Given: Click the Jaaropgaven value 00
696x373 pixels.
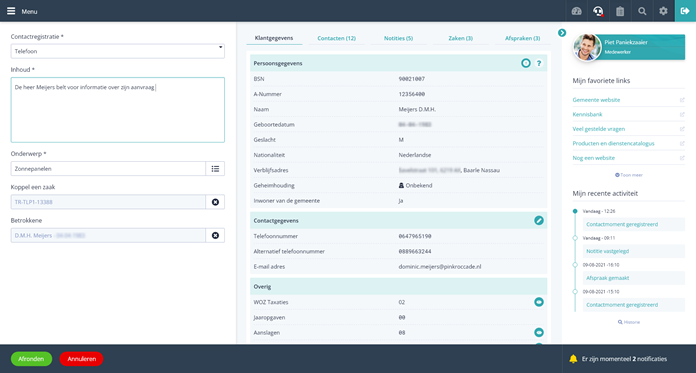Looking at the screenshot, I should coord(402,317).
